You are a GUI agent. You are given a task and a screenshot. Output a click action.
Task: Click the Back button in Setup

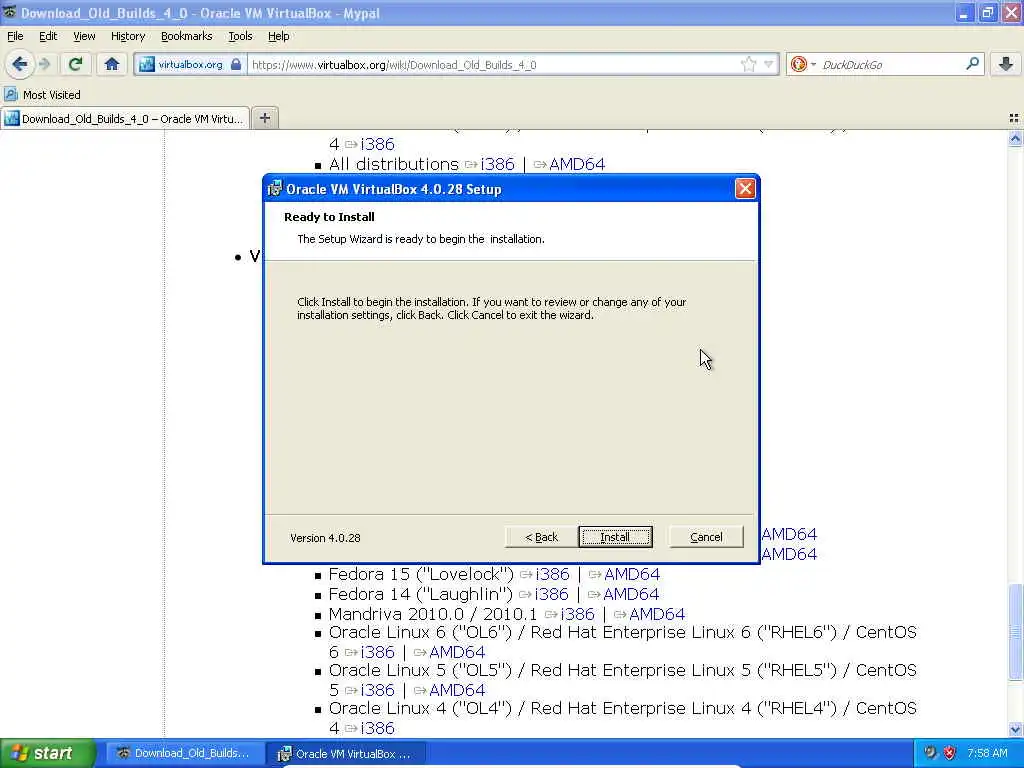point(541,537)
